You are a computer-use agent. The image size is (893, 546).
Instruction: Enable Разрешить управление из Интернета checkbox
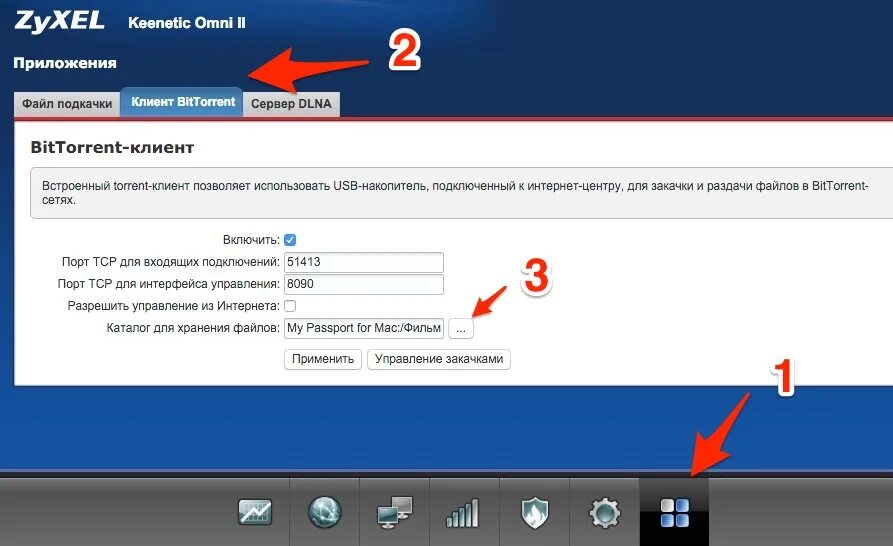290,306
